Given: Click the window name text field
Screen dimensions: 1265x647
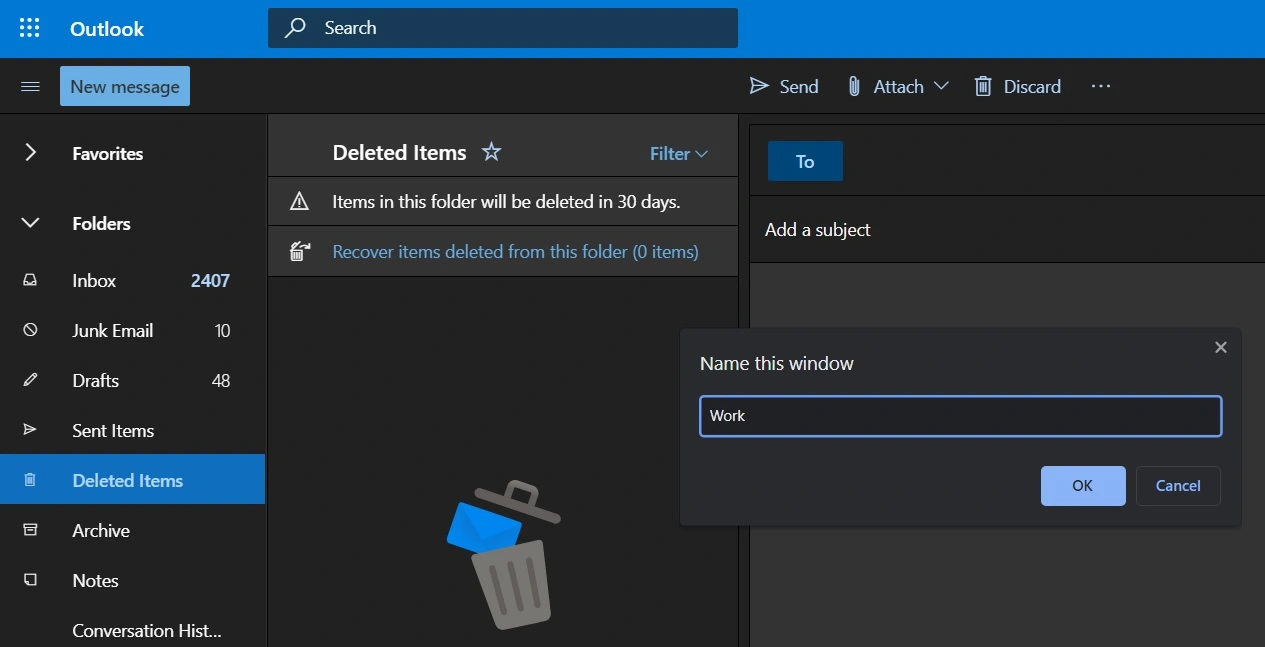Looking at the screenshot, I should (x=960, y=416).
